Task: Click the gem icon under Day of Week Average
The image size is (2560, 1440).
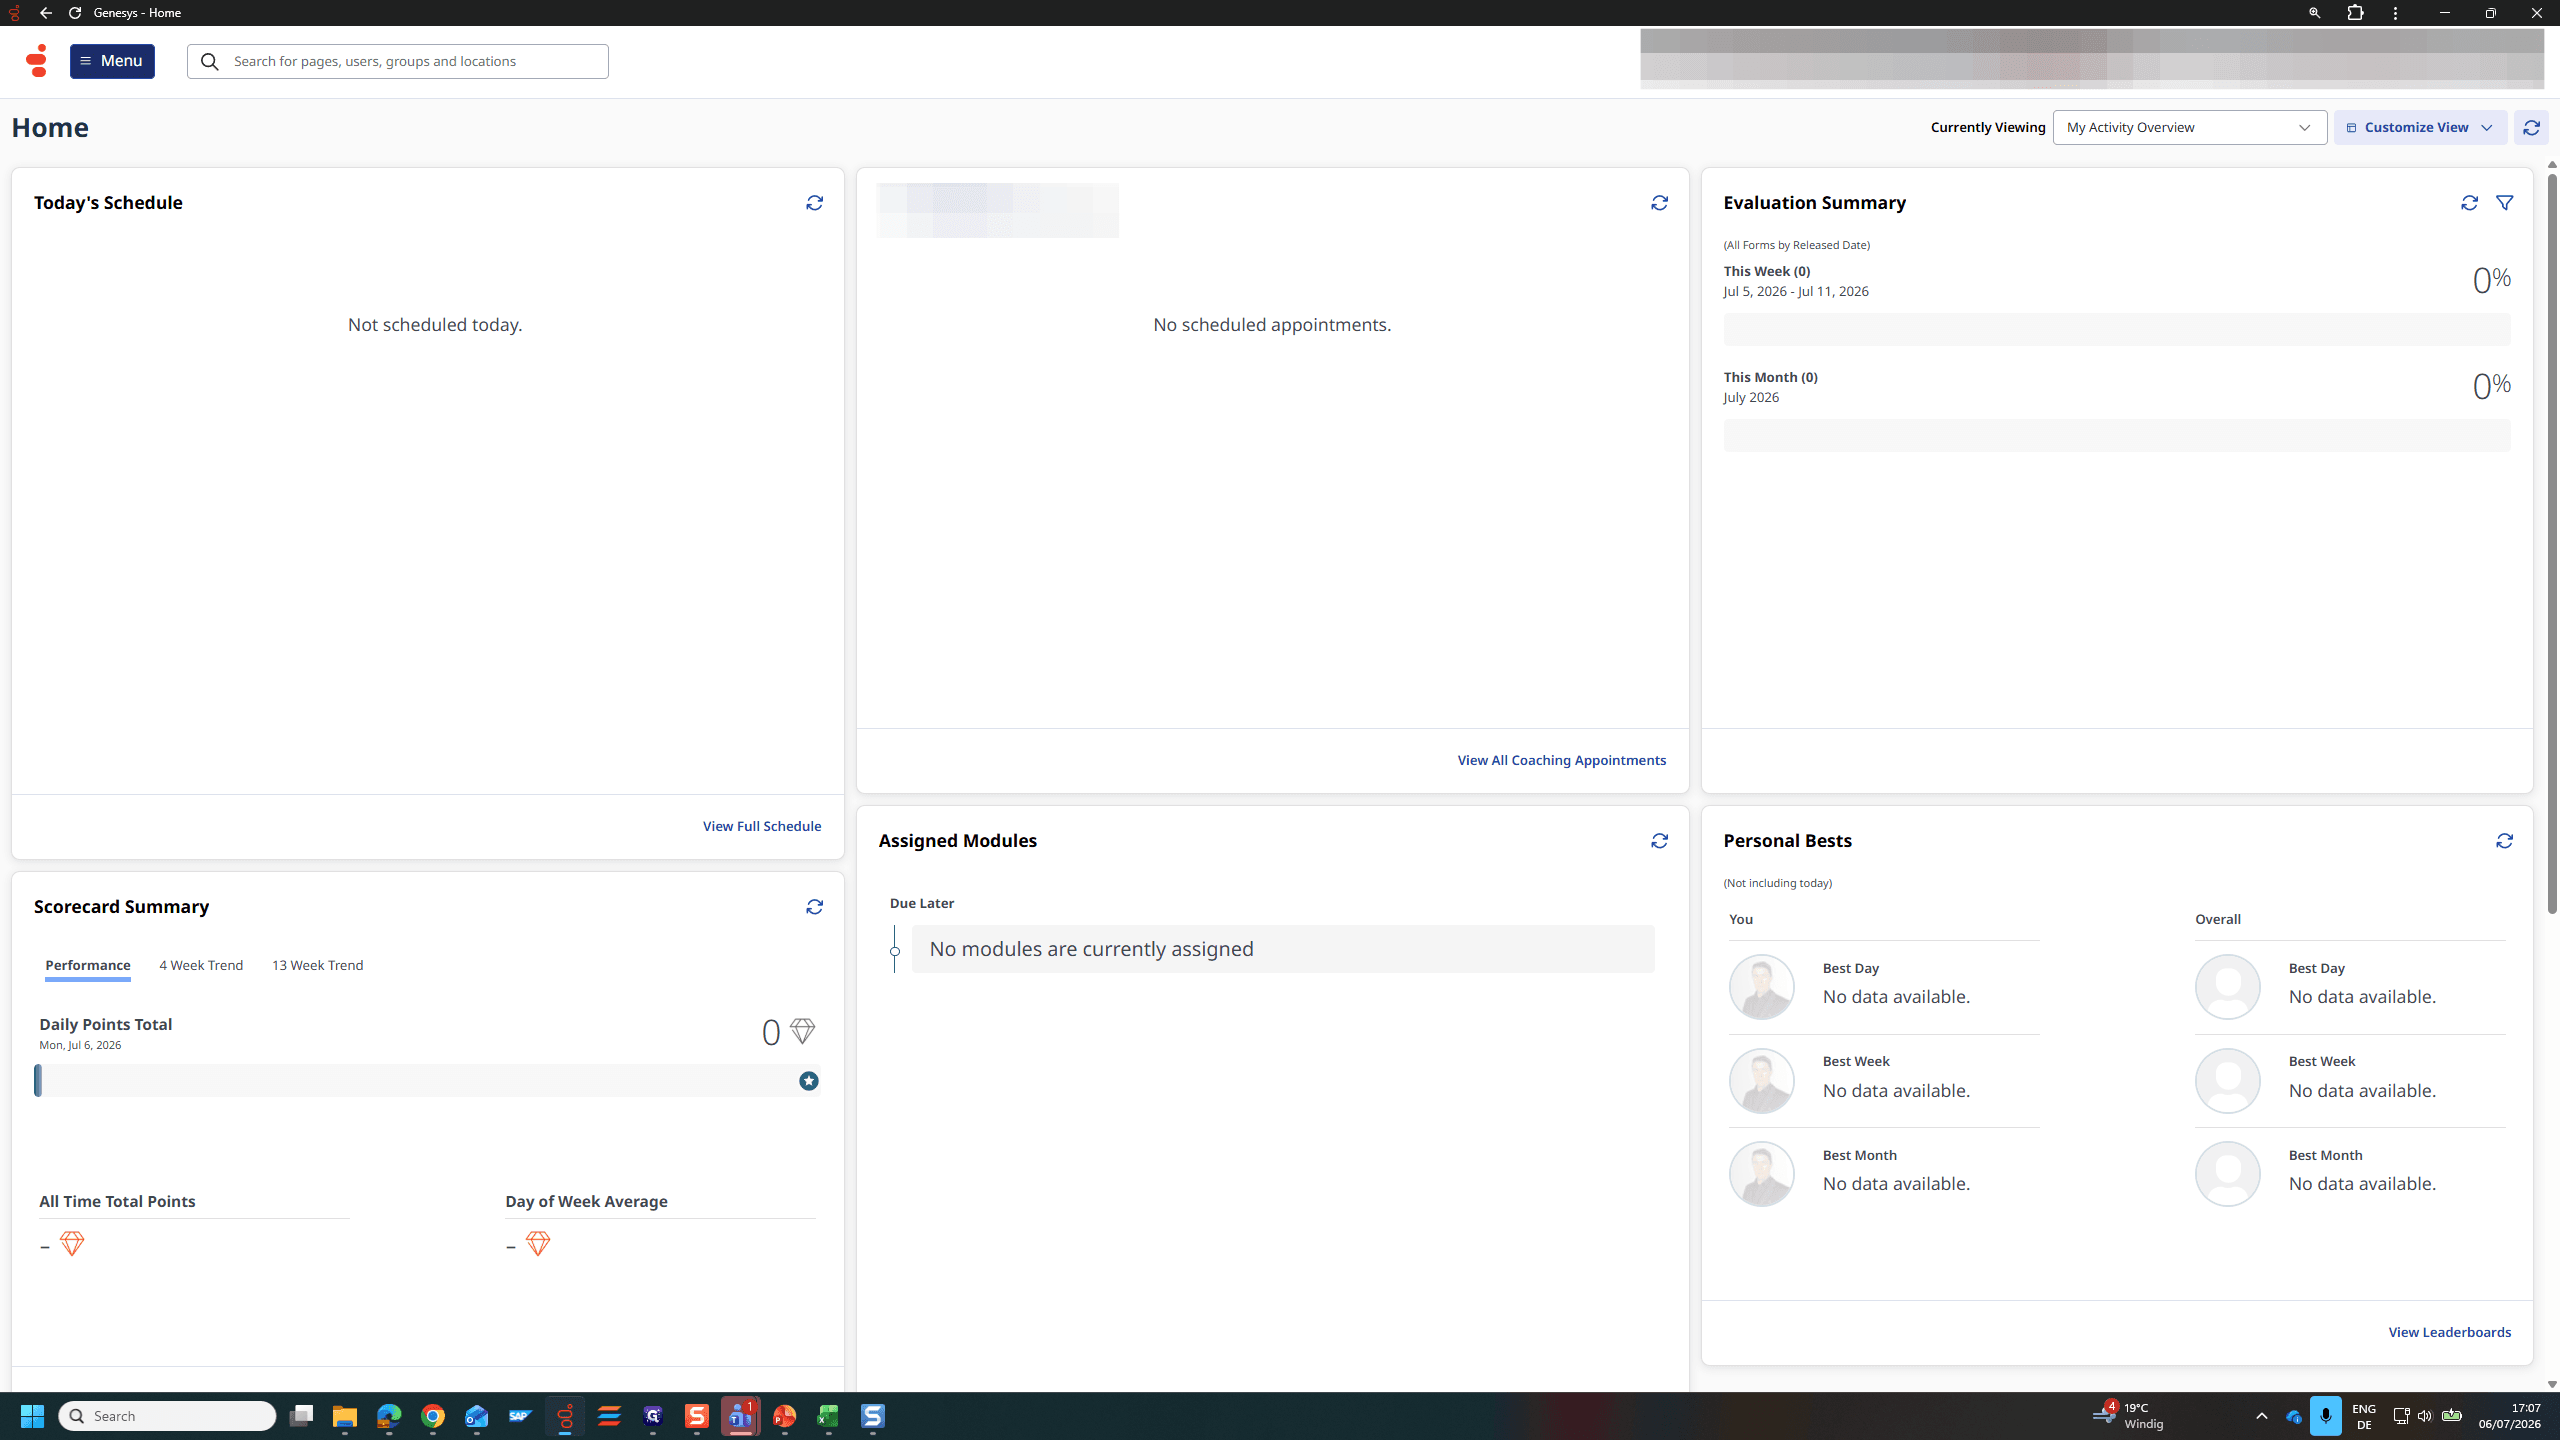Action: point(538,1244)
